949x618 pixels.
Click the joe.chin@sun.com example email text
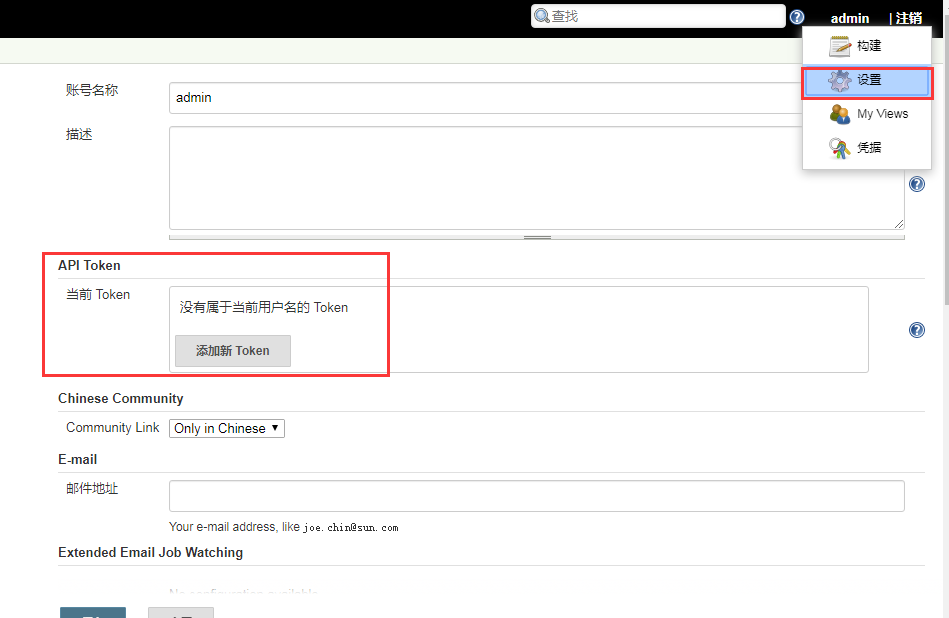coord(351,528)
